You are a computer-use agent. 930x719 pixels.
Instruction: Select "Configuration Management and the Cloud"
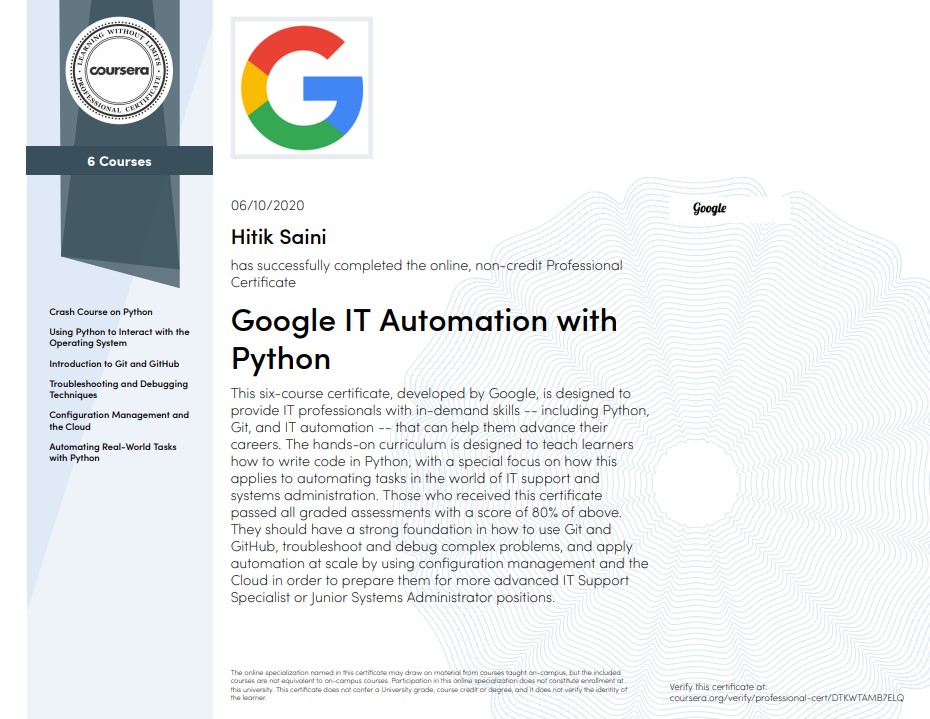pos(118,419)
